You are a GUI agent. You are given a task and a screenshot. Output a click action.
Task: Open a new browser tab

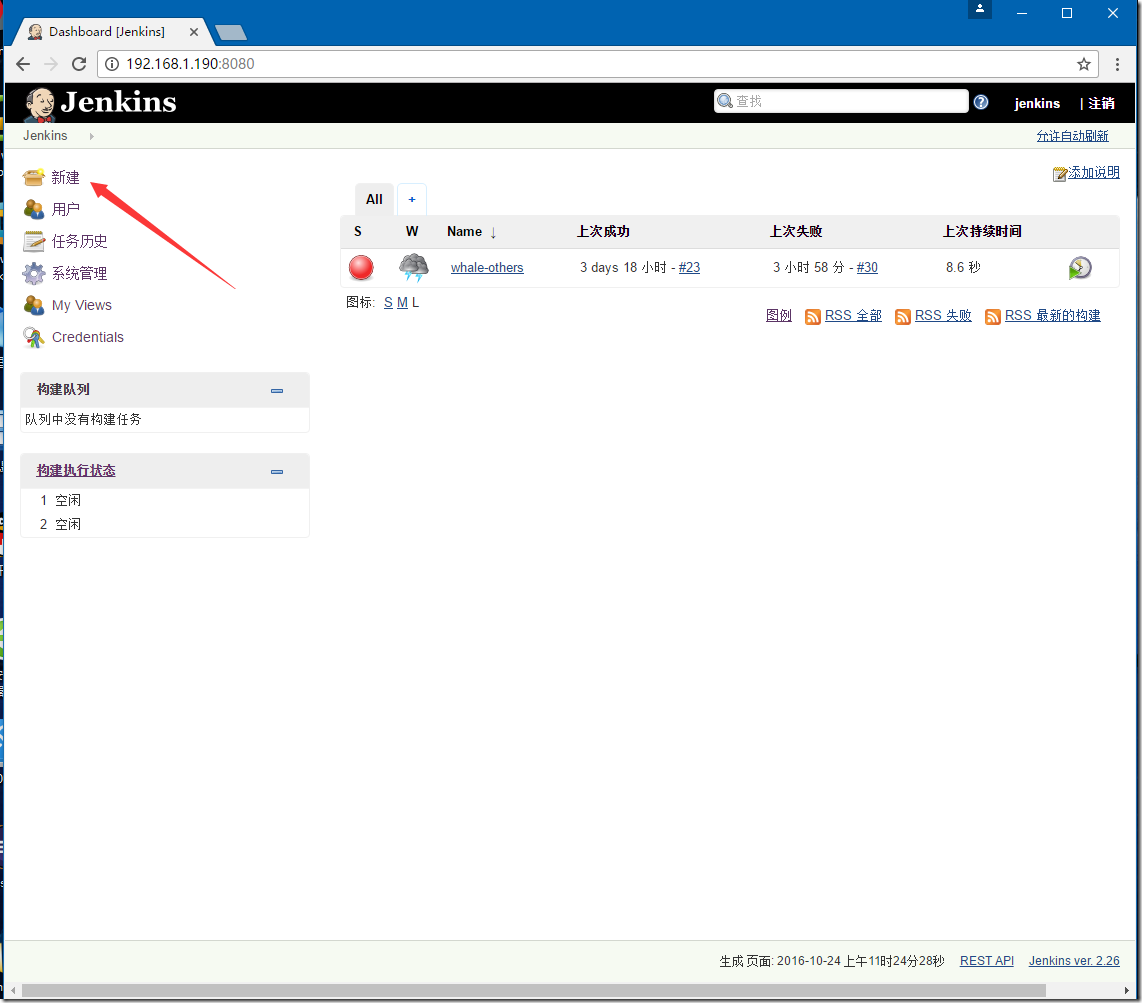coord(231,33)
